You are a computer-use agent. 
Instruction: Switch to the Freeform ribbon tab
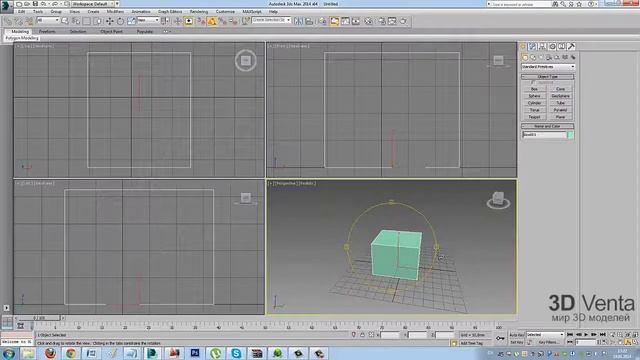(47, 31)
